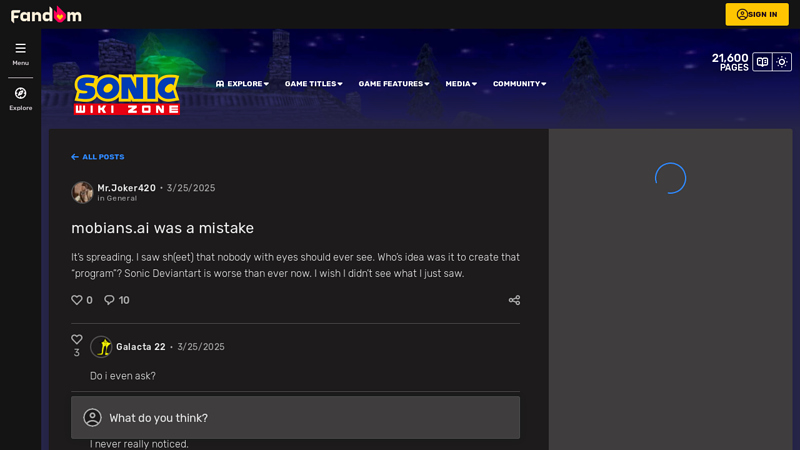Open Galacta 22's avatar
This screenshot has height=450, width=800.
tap(101, 347)
